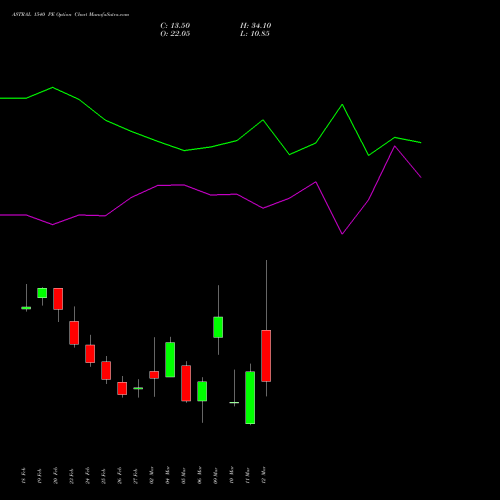500x500 pixels.
Task: Click the 27 Feb date label
Action: 135,476
